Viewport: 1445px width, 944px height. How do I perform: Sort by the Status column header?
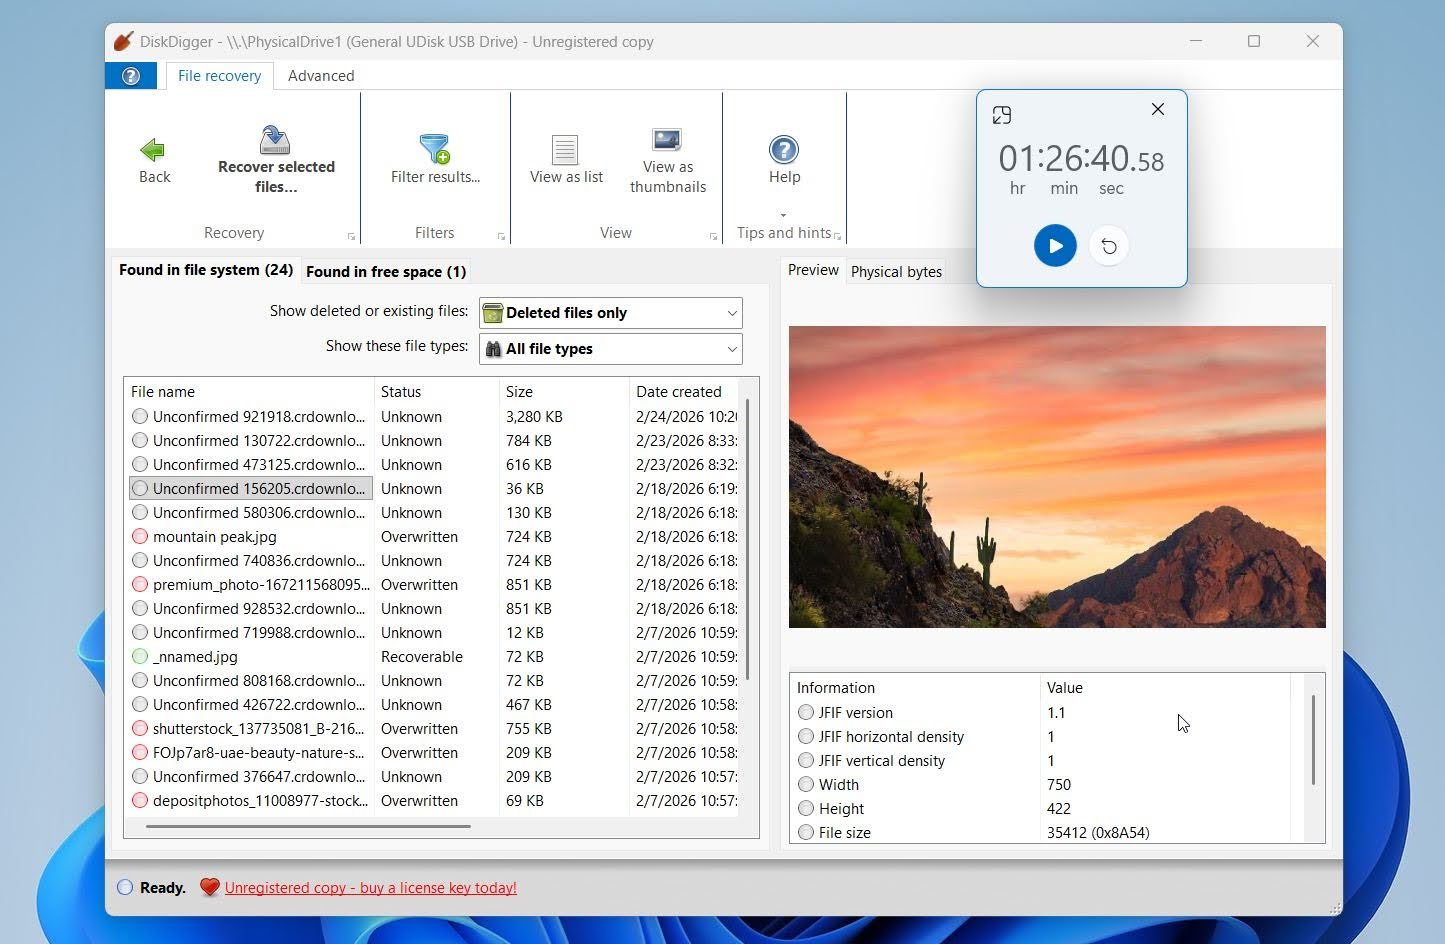point(437,392)
